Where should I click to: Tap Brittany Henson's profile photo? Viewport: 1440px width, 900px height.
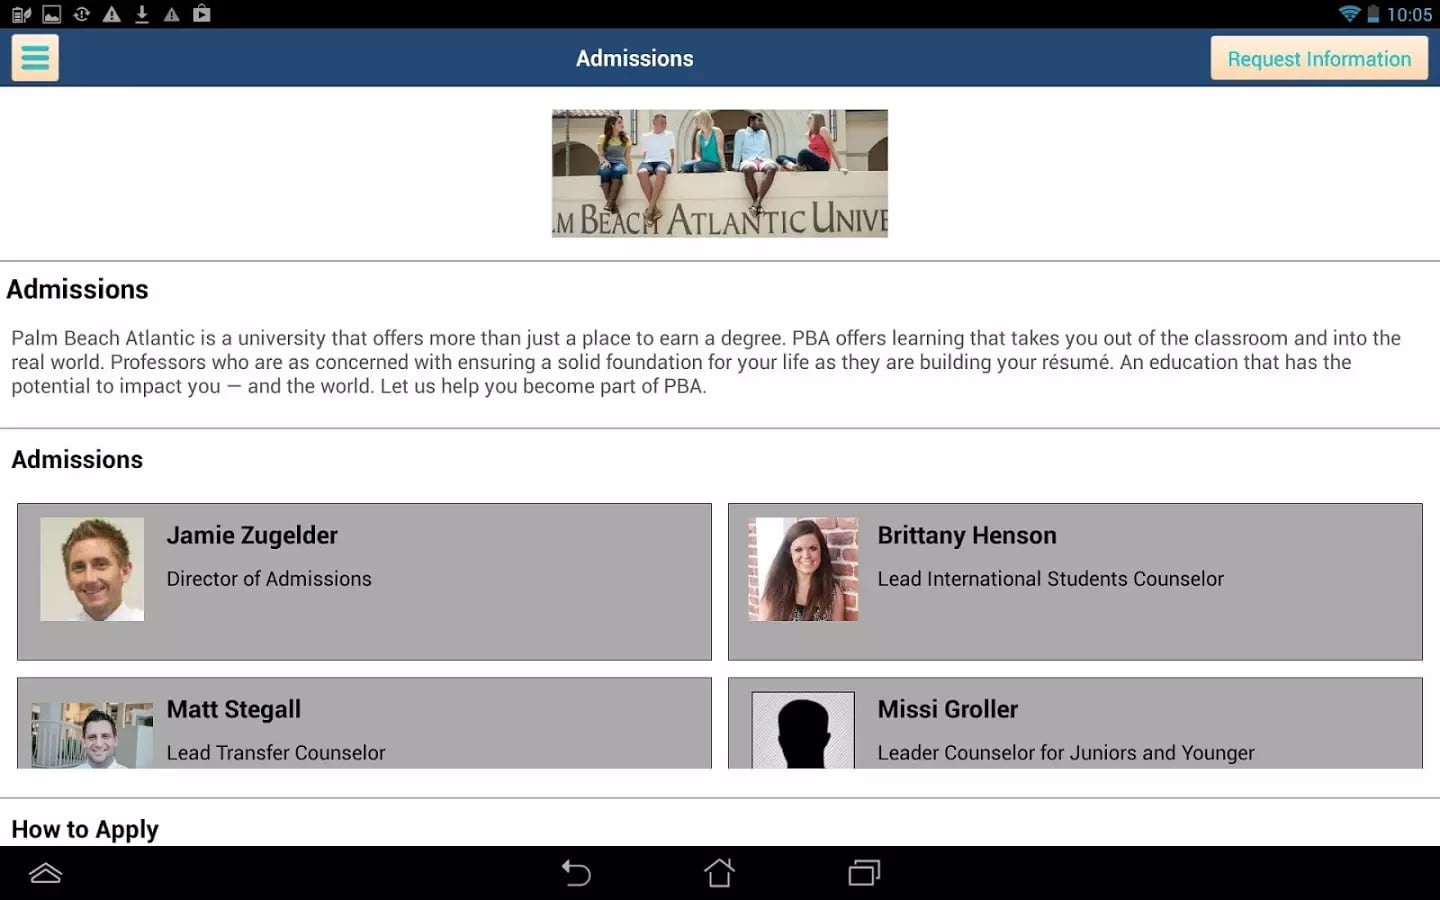[x=803, y=569]
